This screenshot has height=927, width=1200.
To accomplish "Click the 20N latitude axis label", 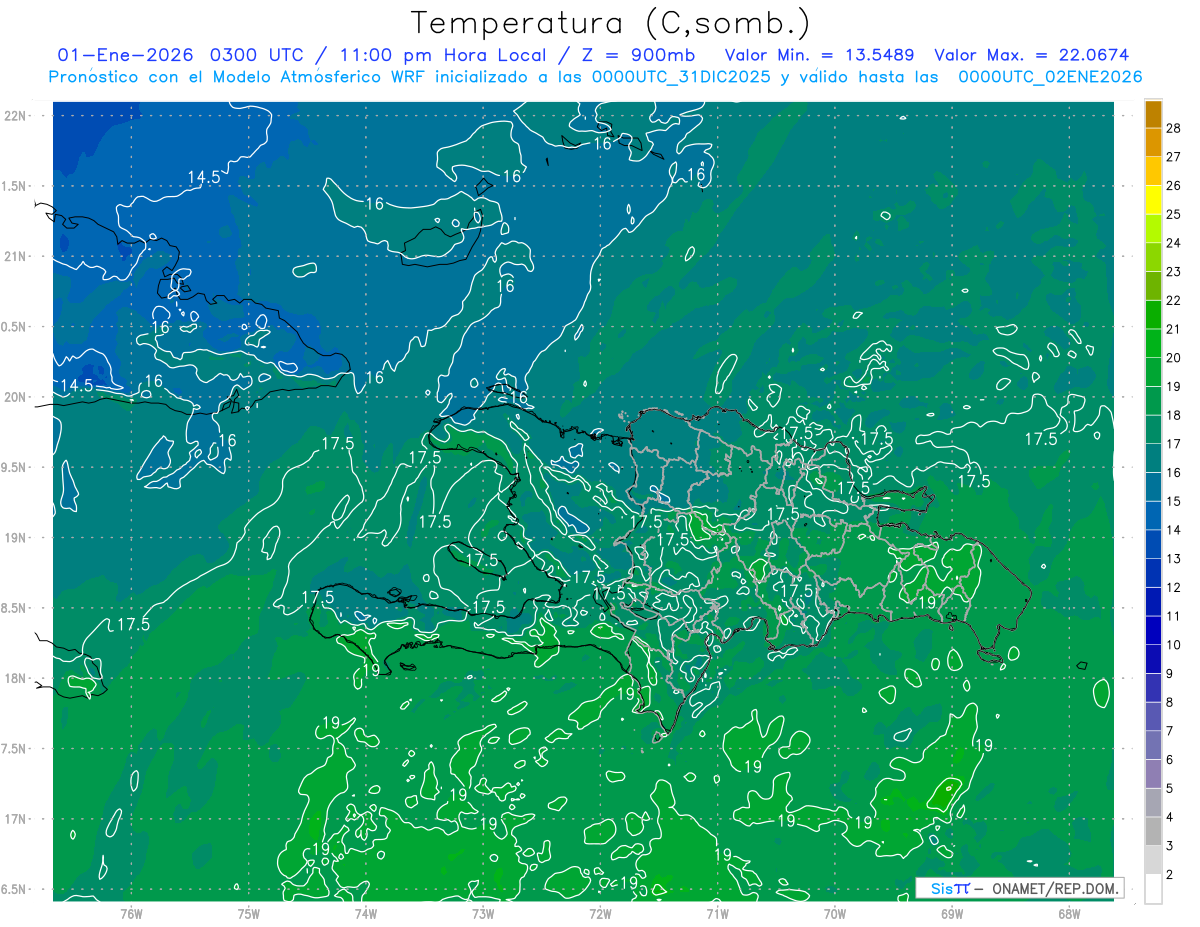I will point(14,398).
